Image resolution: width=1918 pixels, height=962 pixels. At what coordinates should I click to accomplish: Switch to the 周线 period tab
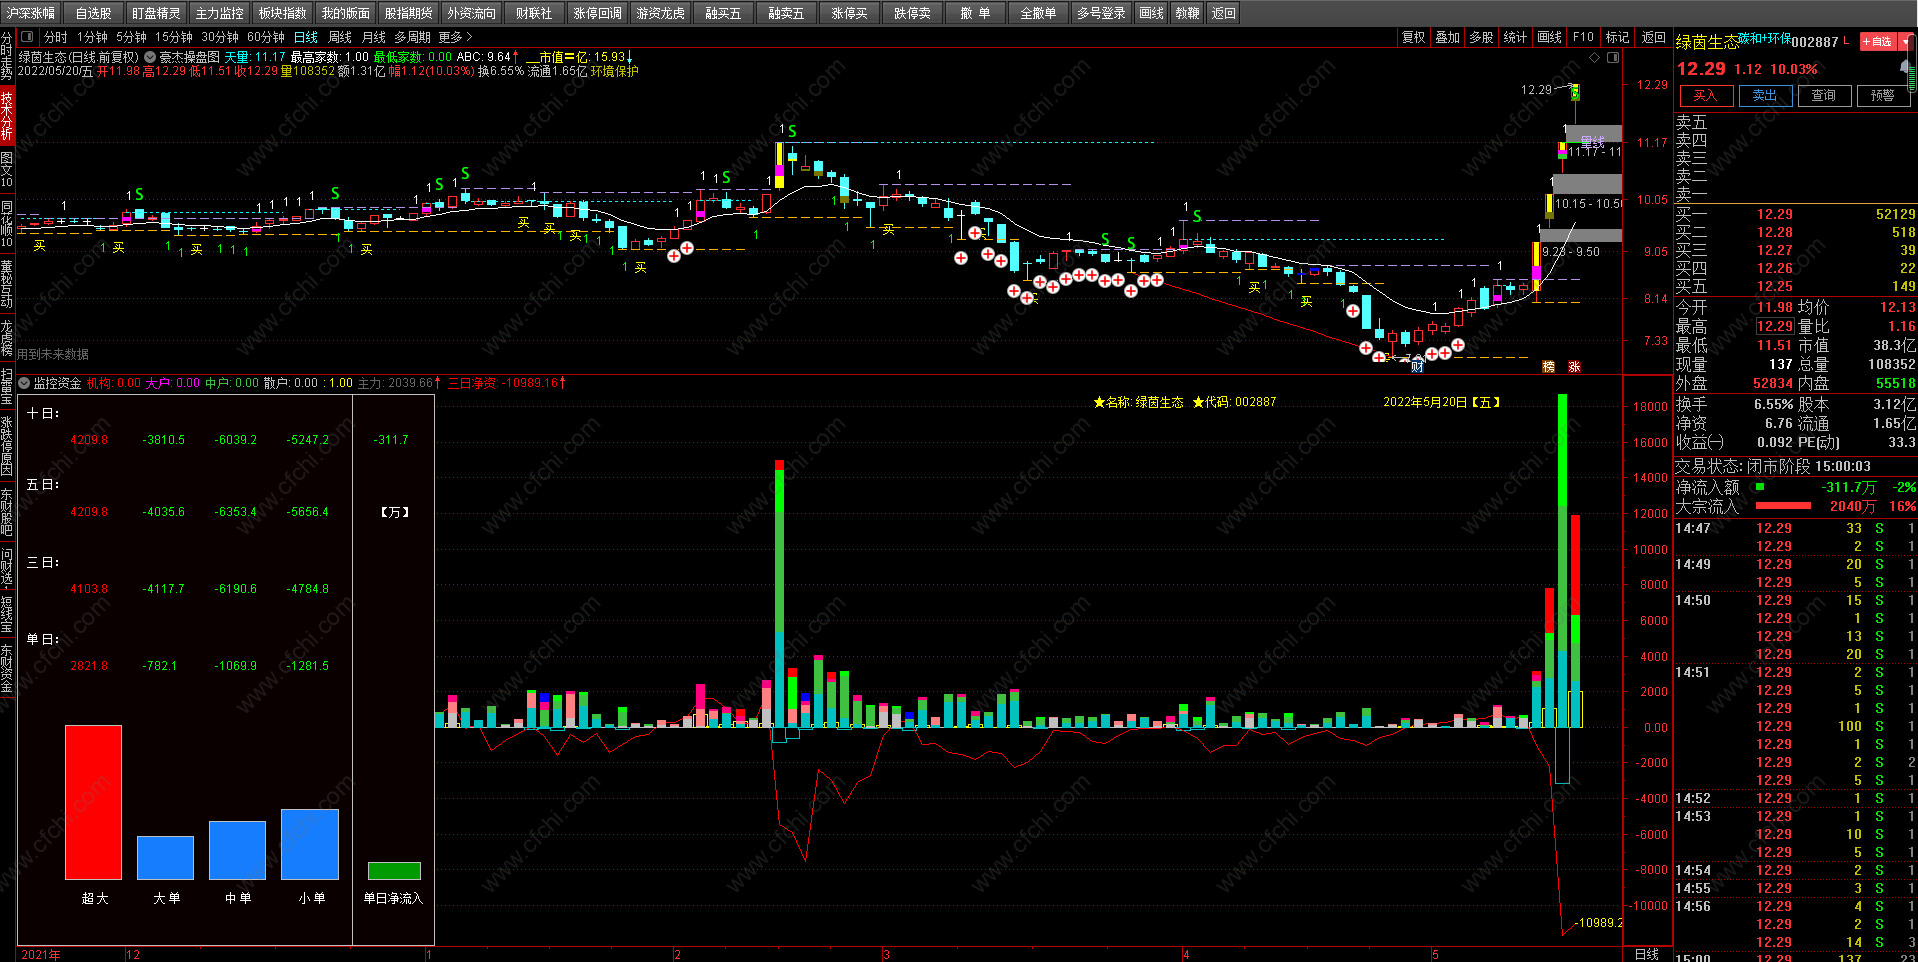(340, 37)
